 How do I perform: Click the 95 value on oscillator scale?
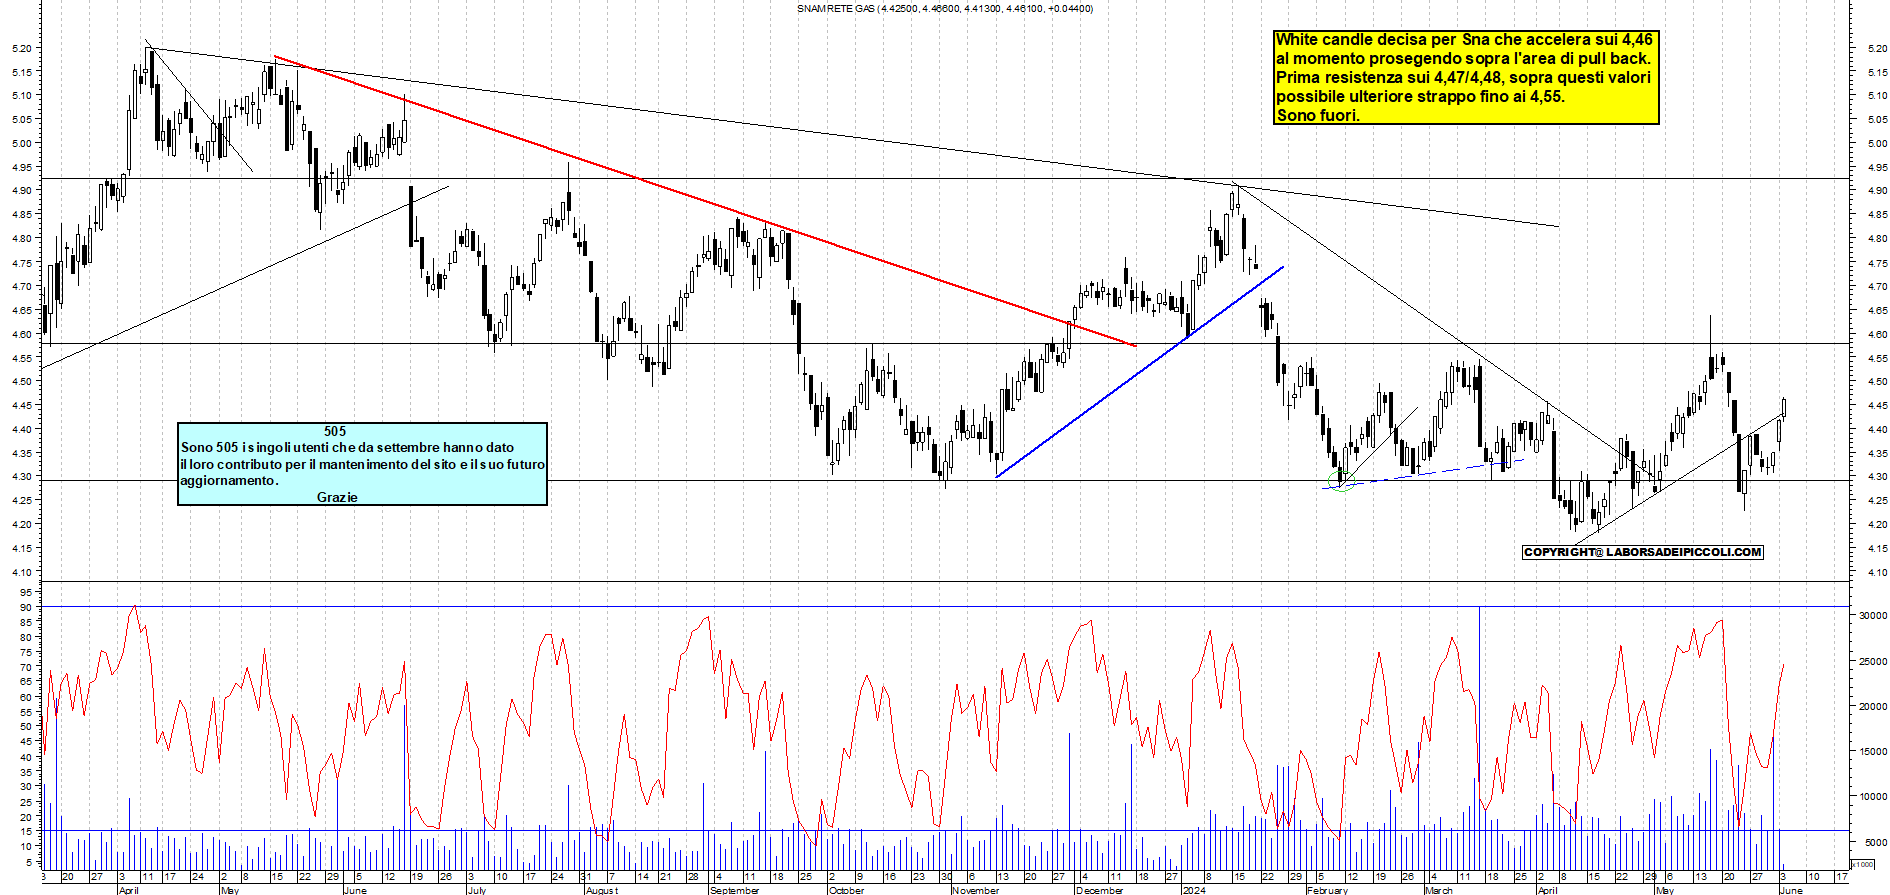[26, 592]
